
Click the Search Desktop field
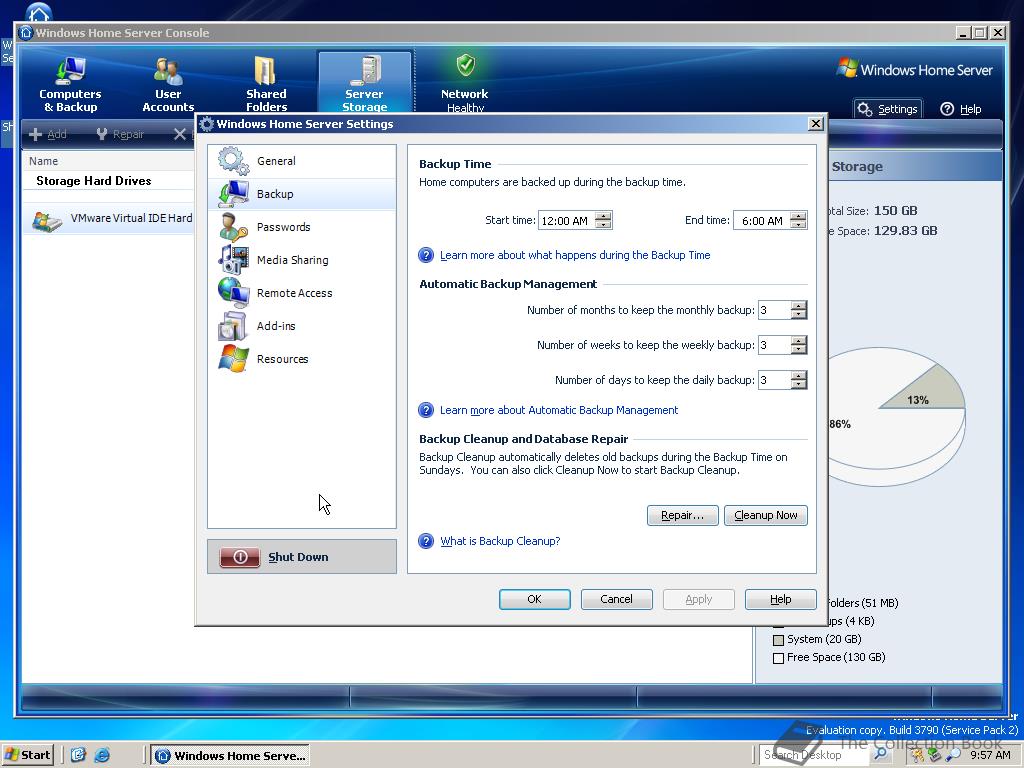814,755
